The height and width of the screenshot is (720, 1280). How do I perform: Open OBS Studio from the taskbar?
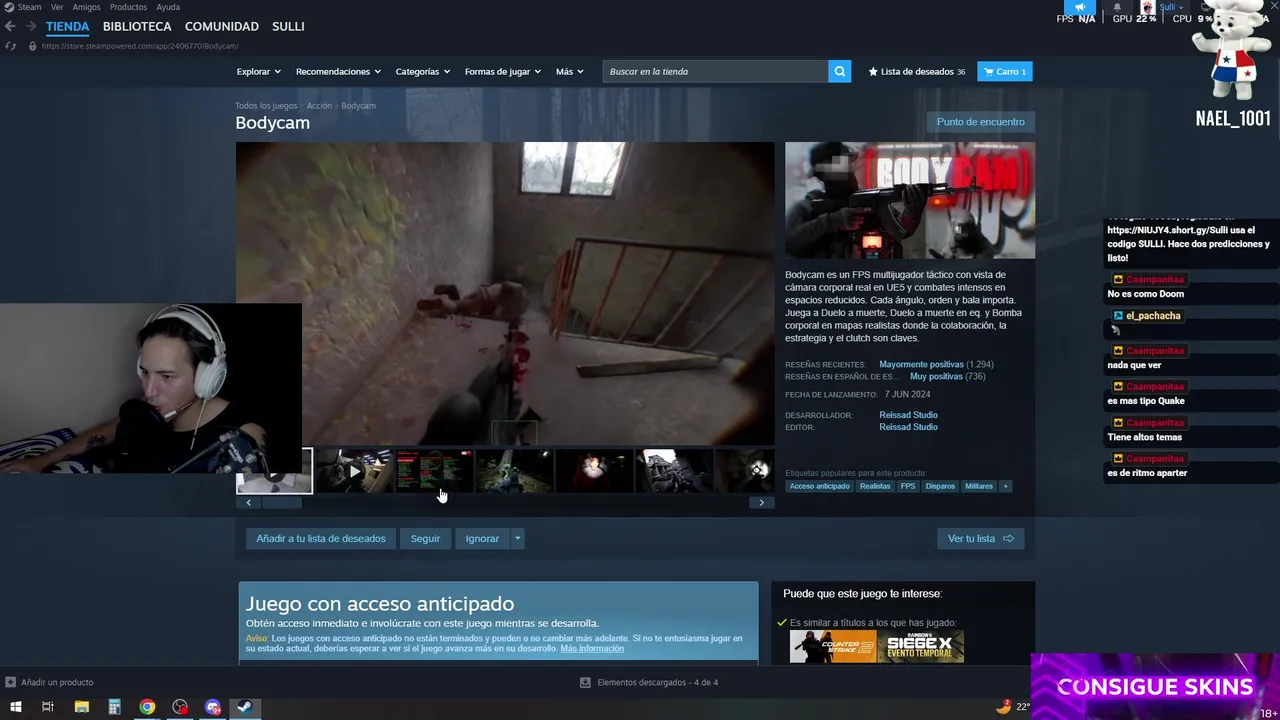point(180,707)
